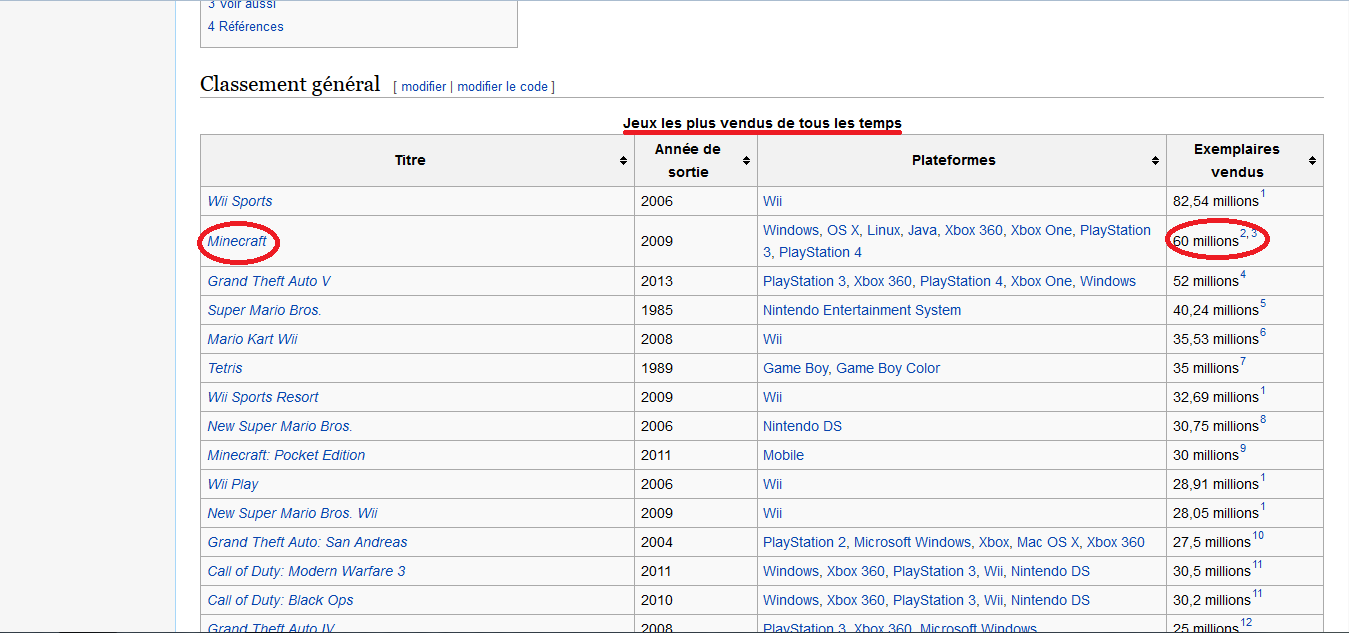Sort by Plateformes column sort arrows
The image size is (1349, 633).
click(1155, 161)
